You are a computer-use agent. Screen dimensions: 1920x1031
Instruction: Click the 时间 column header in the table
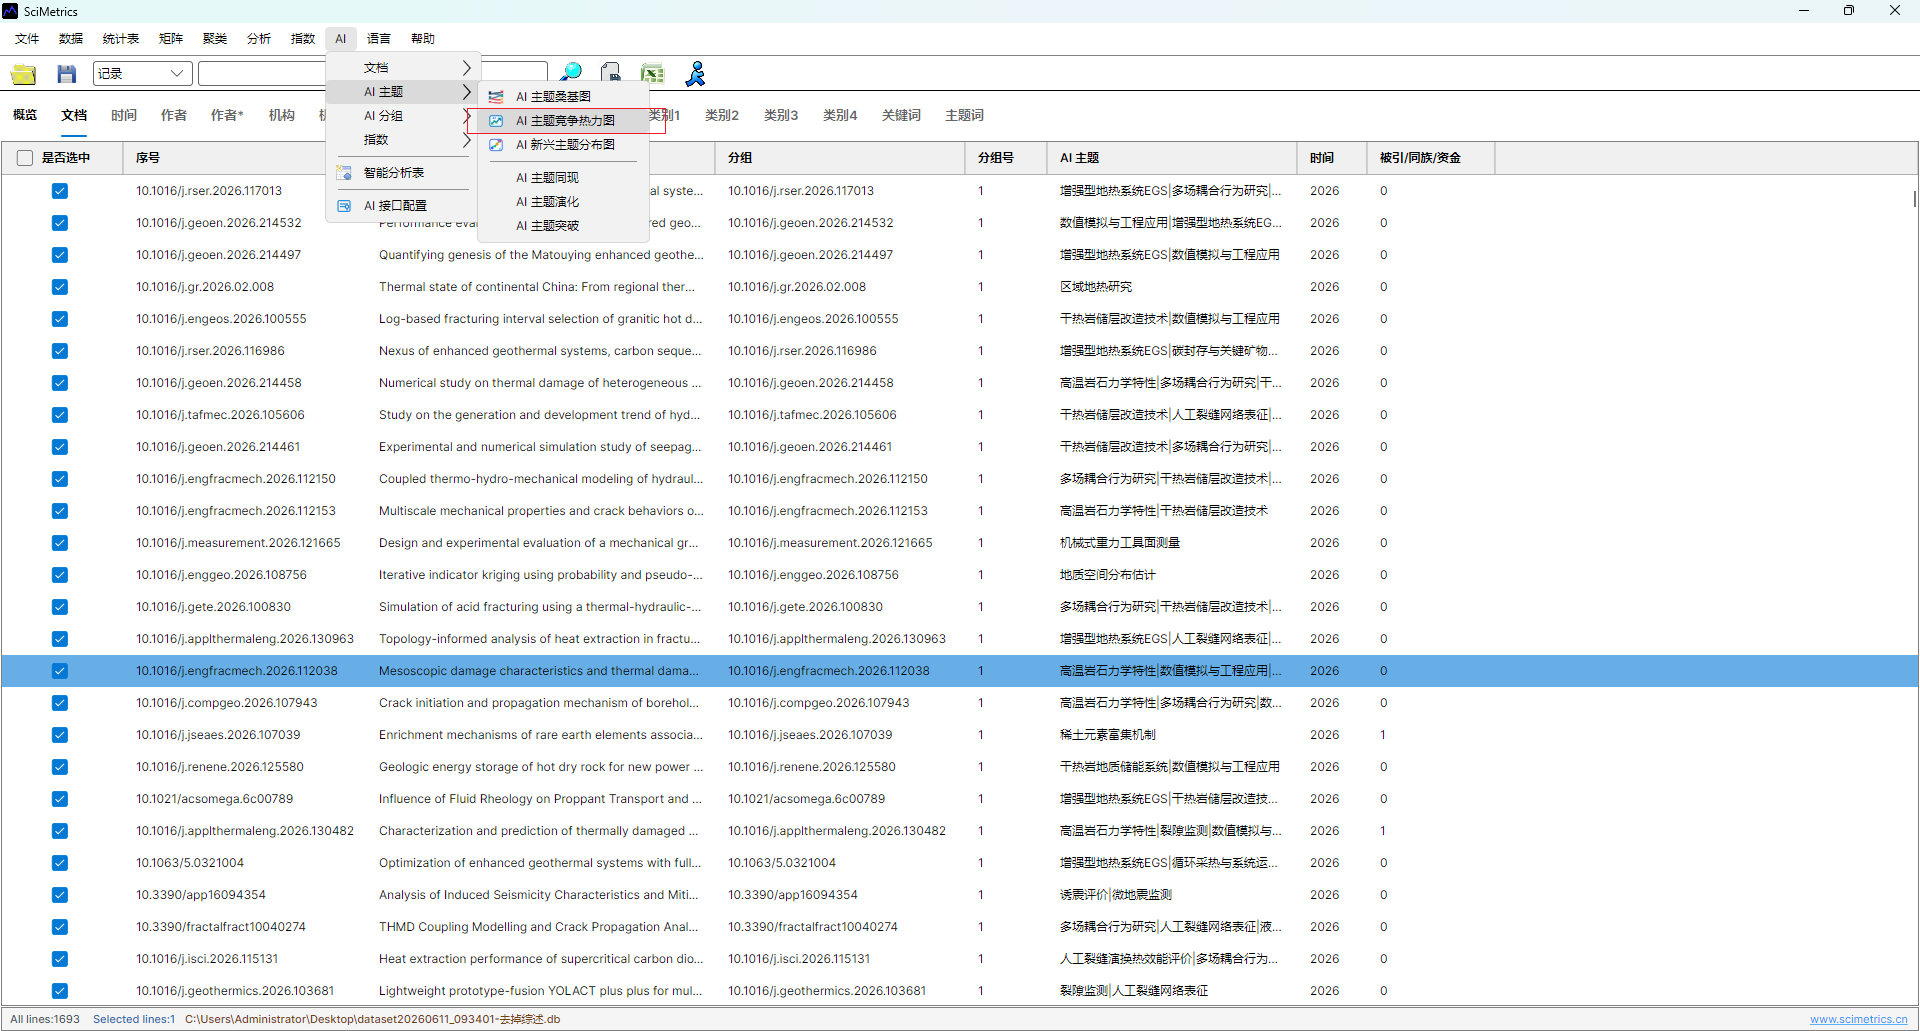[1332, 158]
